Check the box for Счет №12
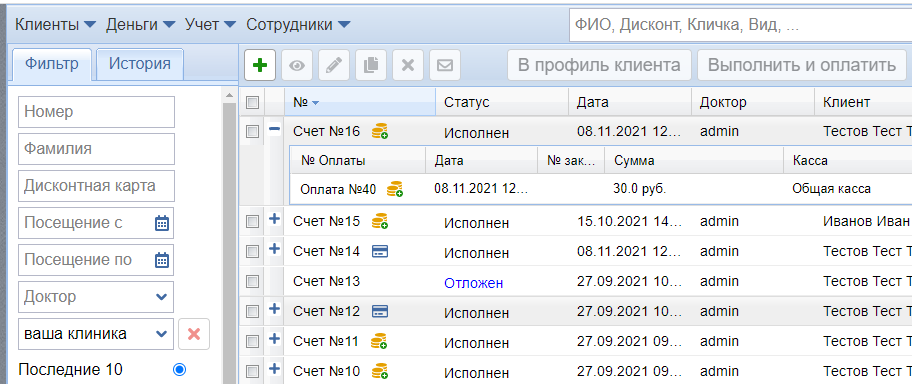Screen dimensions: 912x384 click(252, 311)
